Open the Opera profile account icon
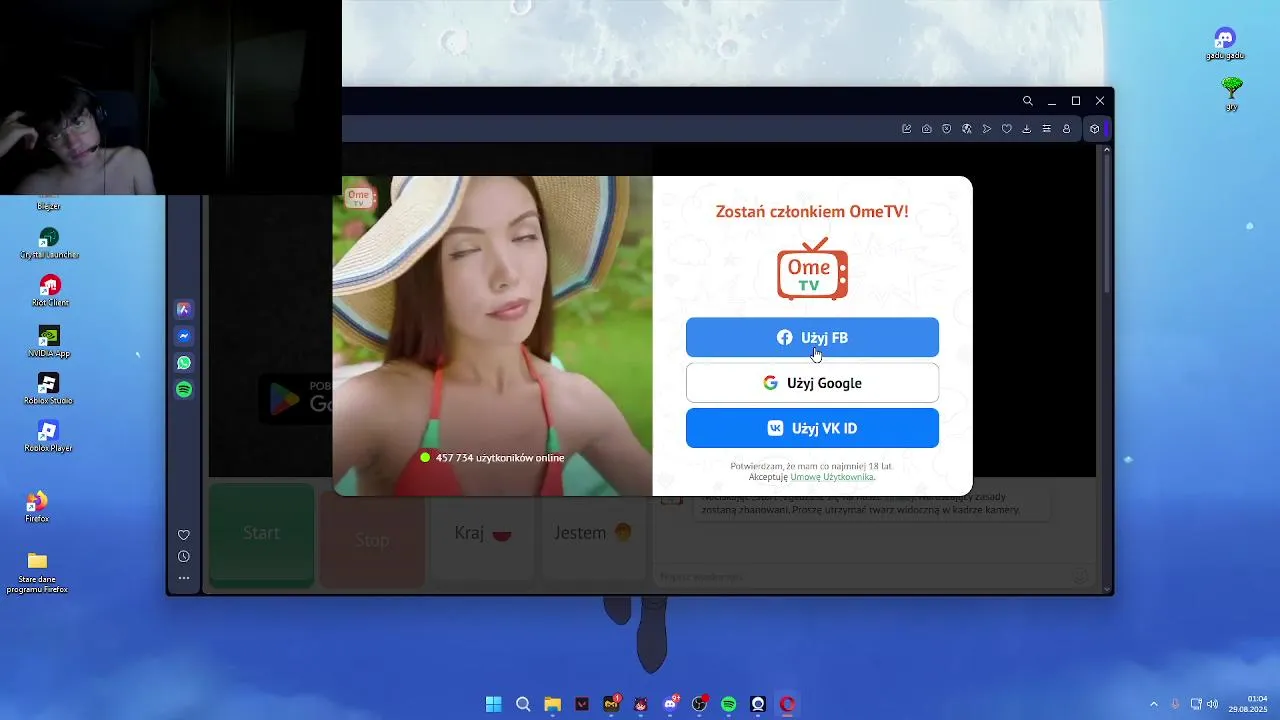This screenshot has width=1280, height=720. [1067, 129]
